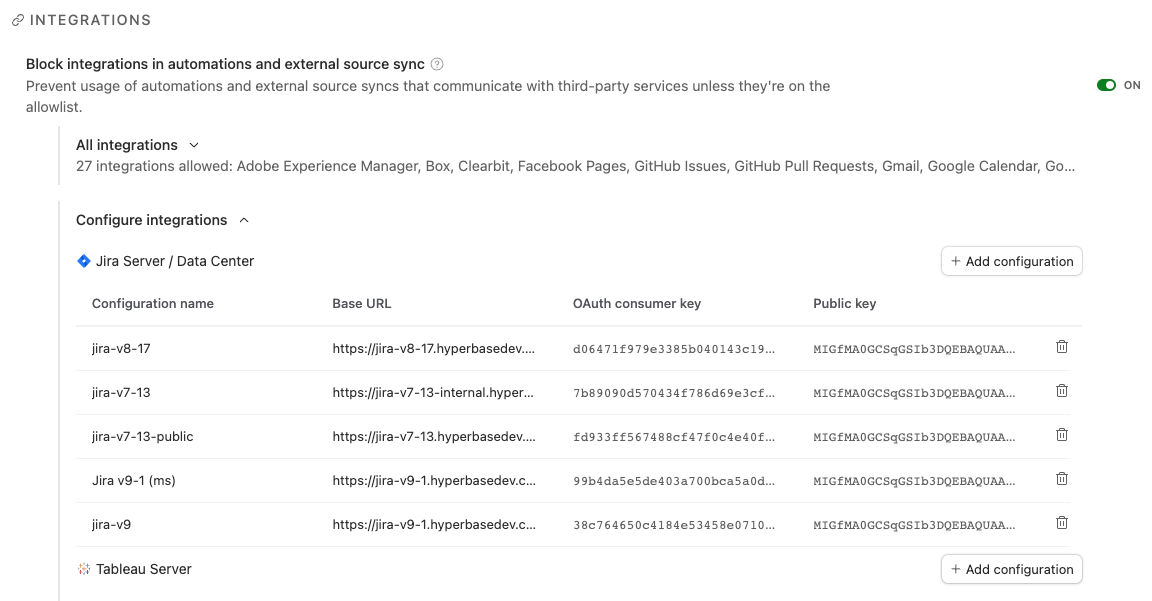Open help icon next to Block integrations
This screenshot has width=1152, height=601.
coord(437,64)
